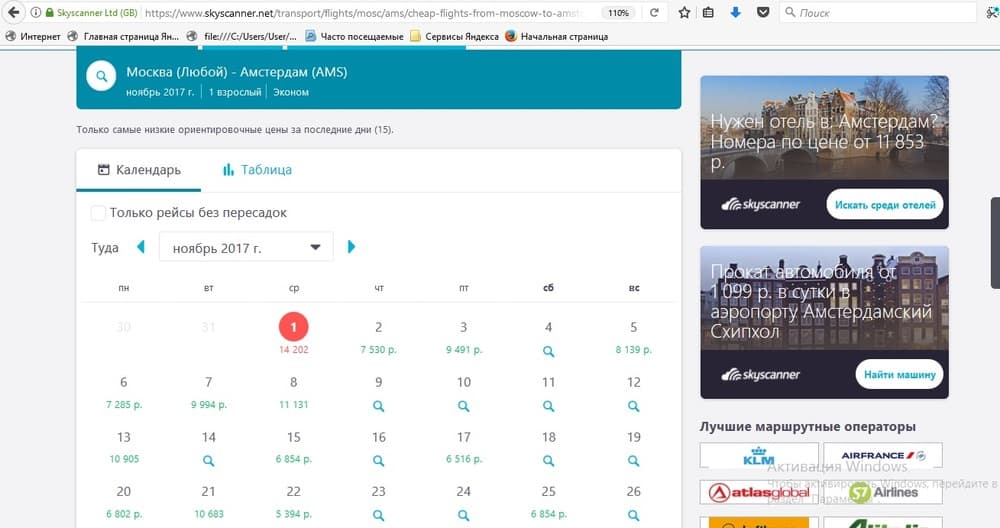Switch to the Таблица tab
This screenshot has width=1000, height=528.
coord(257,170)
